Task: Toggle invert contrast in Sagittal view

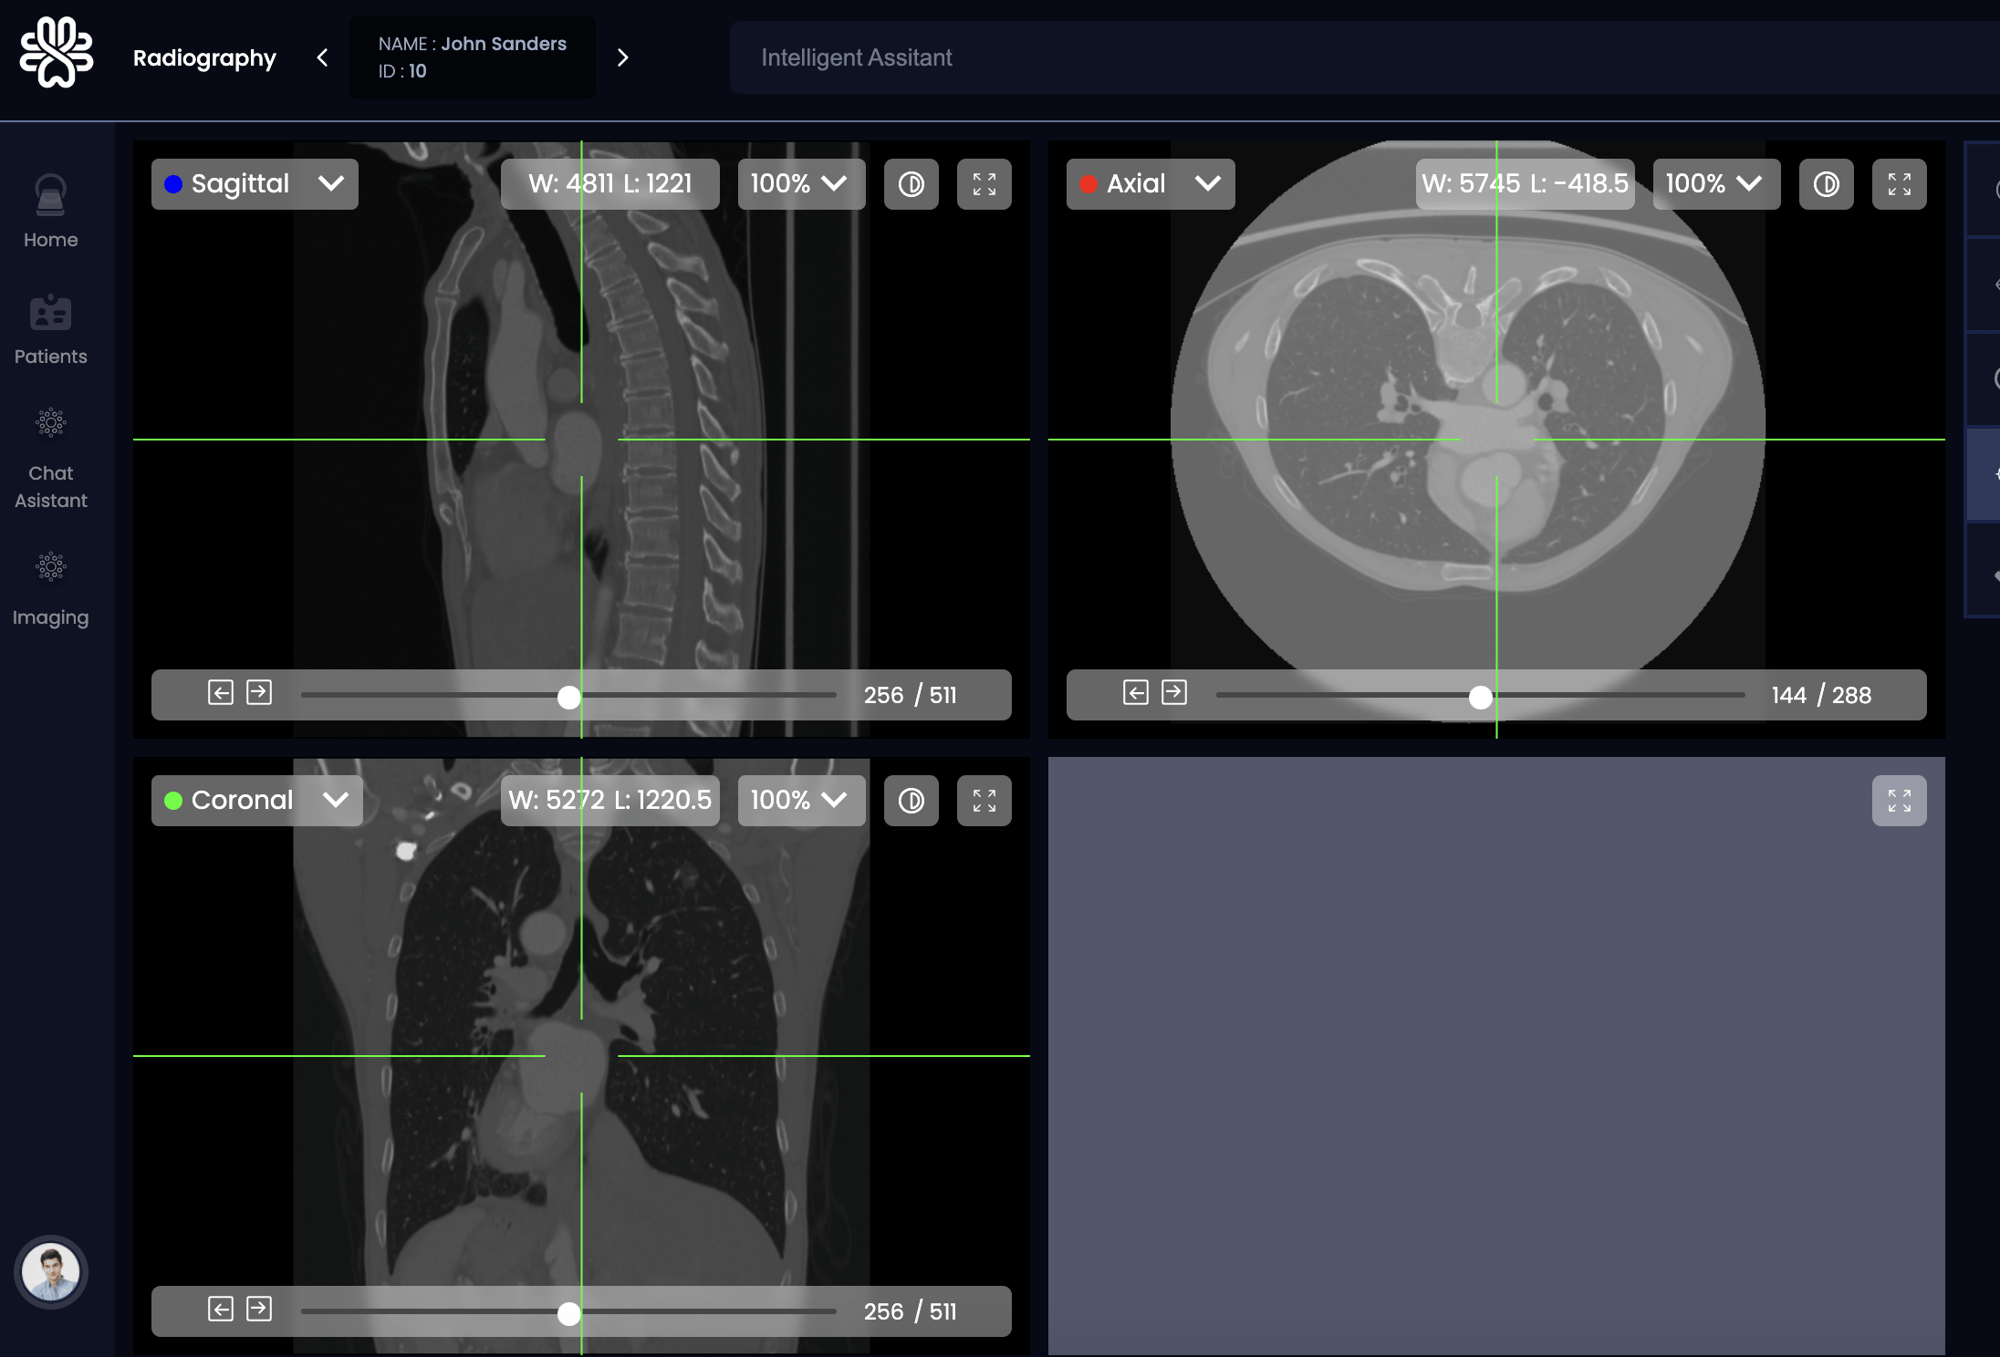Action: [x=911, y=184]
